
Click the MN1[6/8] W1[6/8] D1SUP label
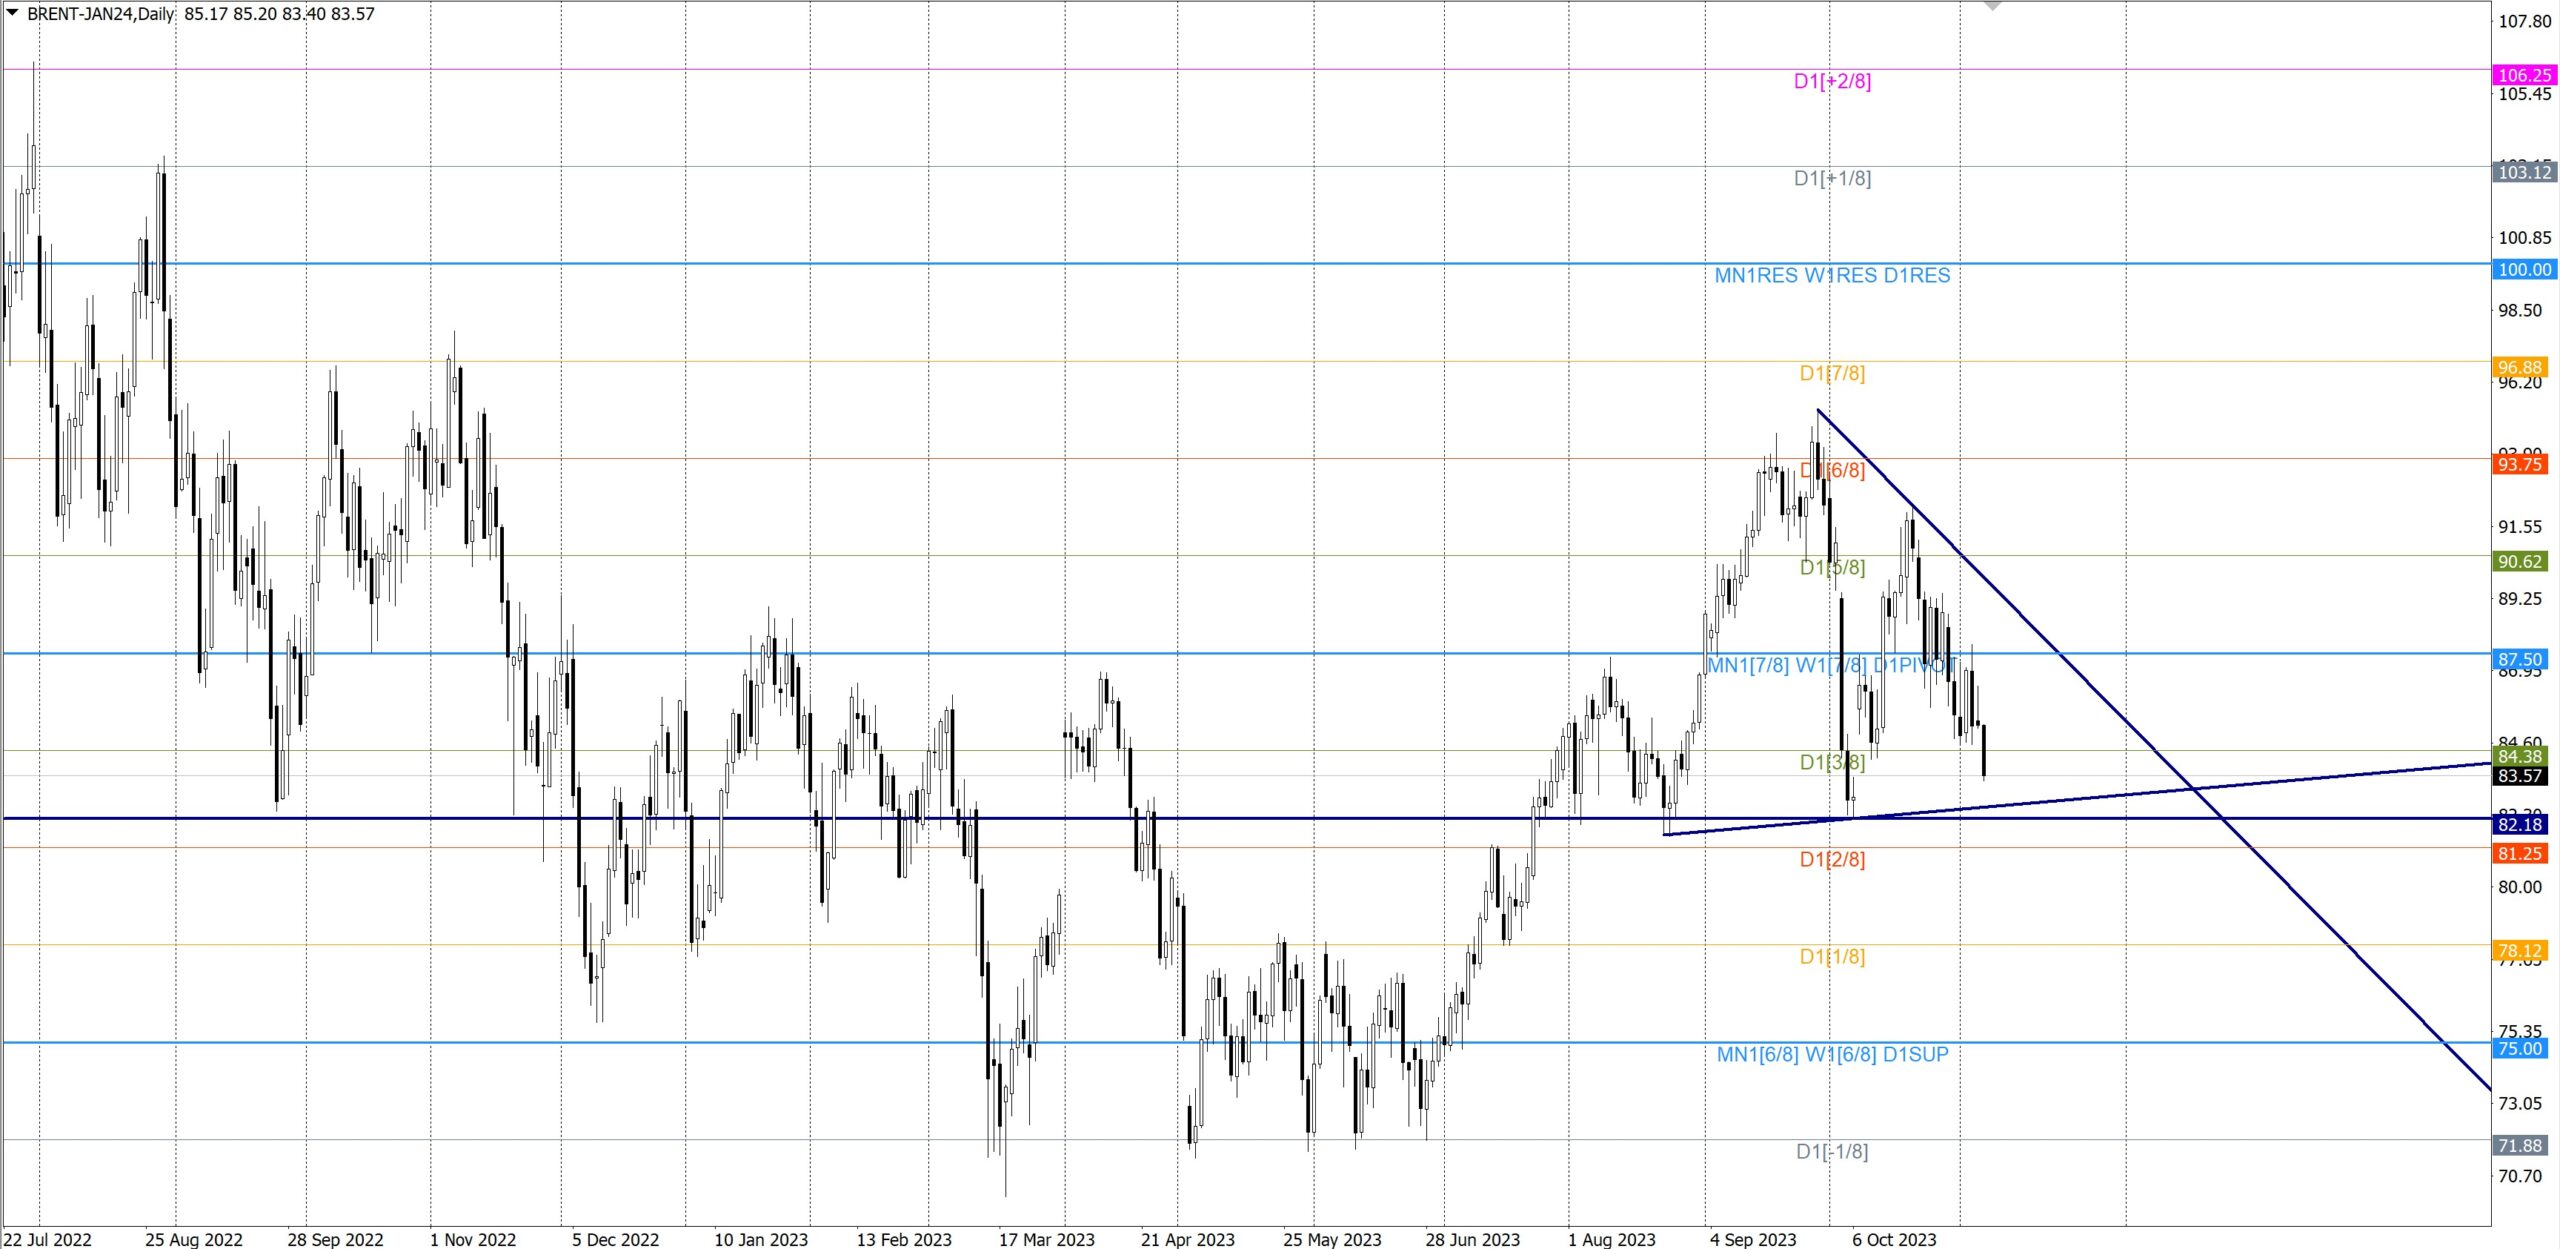click(1832, 1054)
